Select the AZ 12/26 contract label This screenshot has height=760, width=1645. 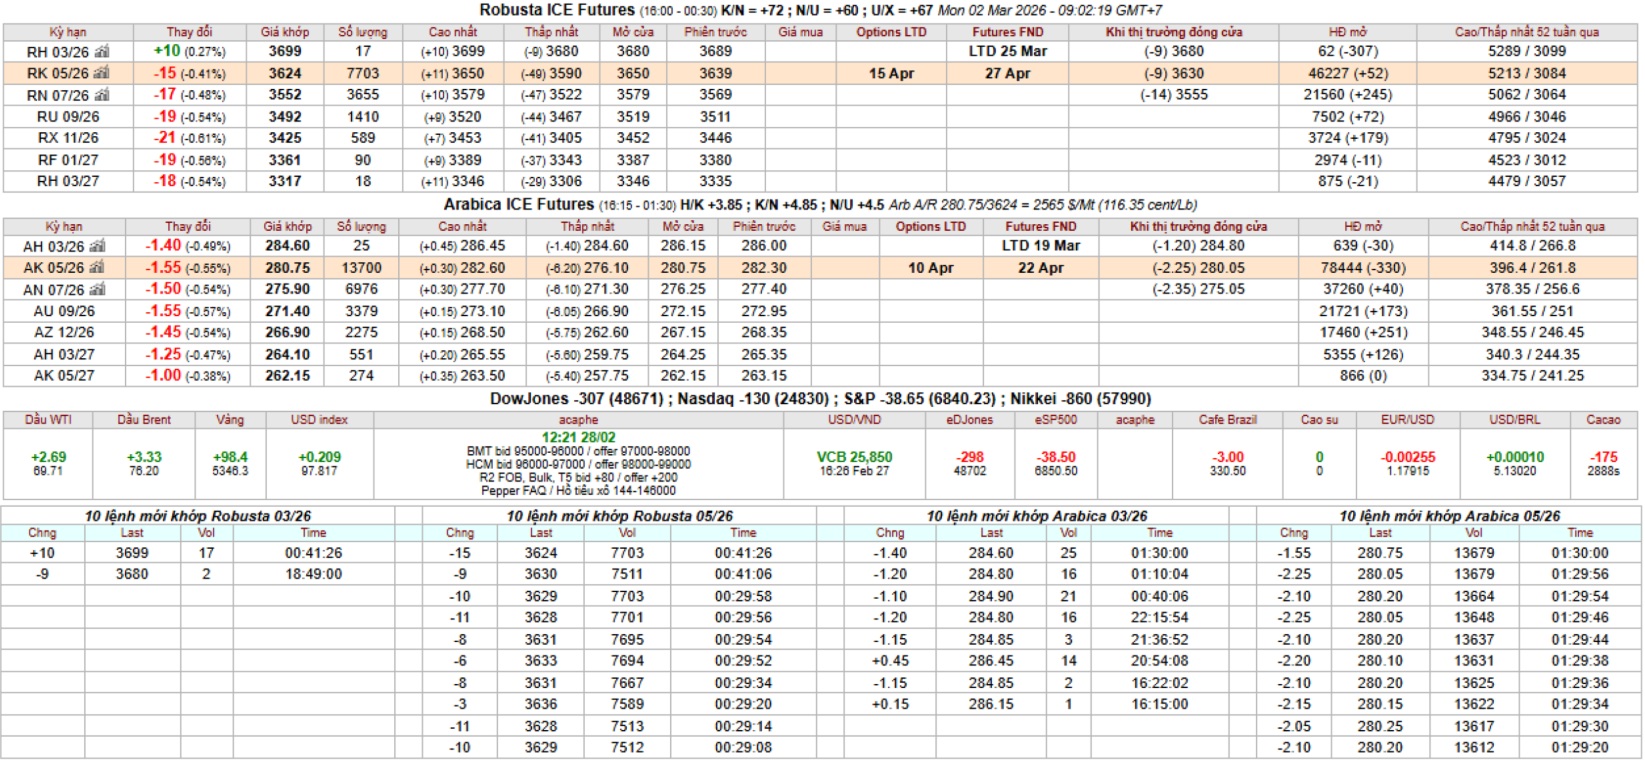point(64,333)
